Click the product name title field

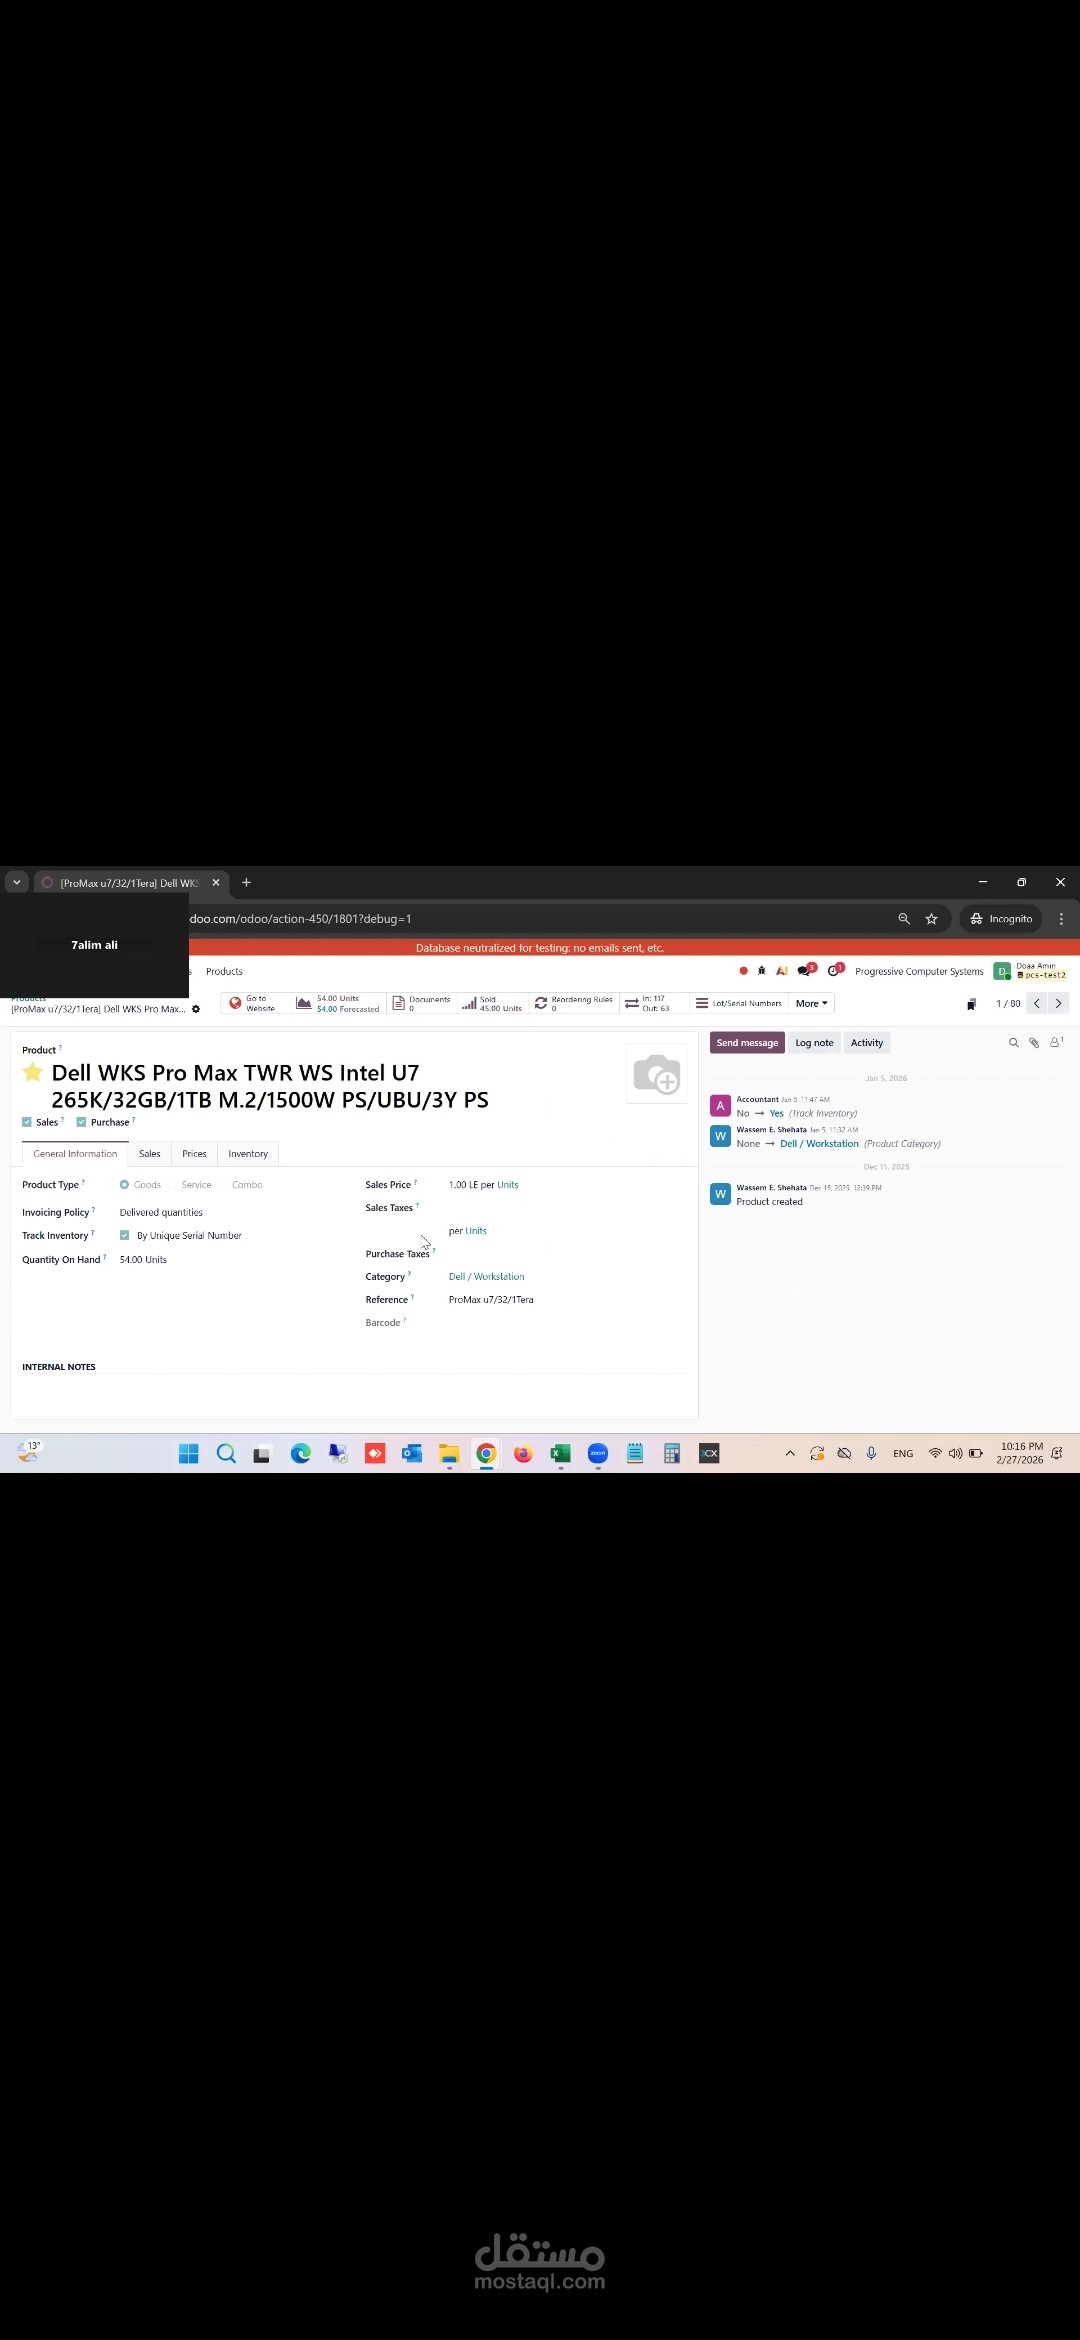pos(270,1086)
